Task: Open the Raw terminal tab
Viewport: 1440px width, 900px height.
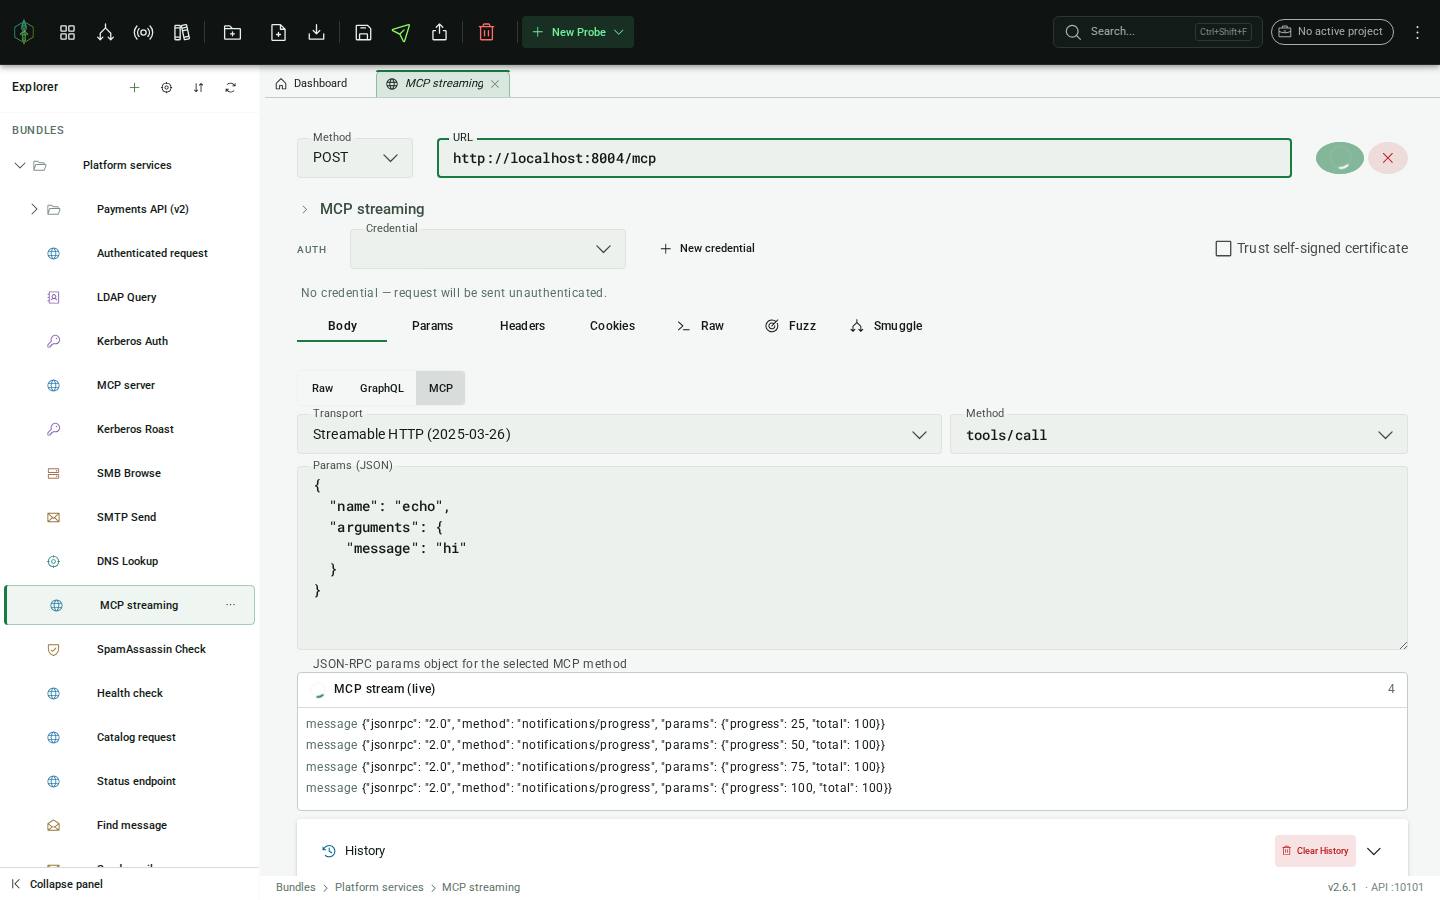Action: click(x=700, y=326)
